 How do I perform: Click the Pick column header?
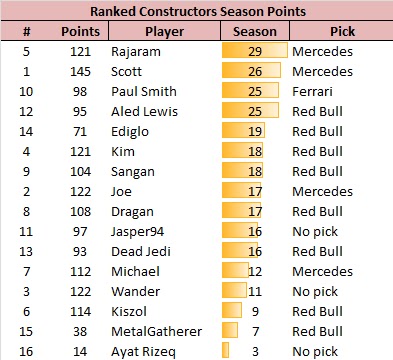coord(342,31)
